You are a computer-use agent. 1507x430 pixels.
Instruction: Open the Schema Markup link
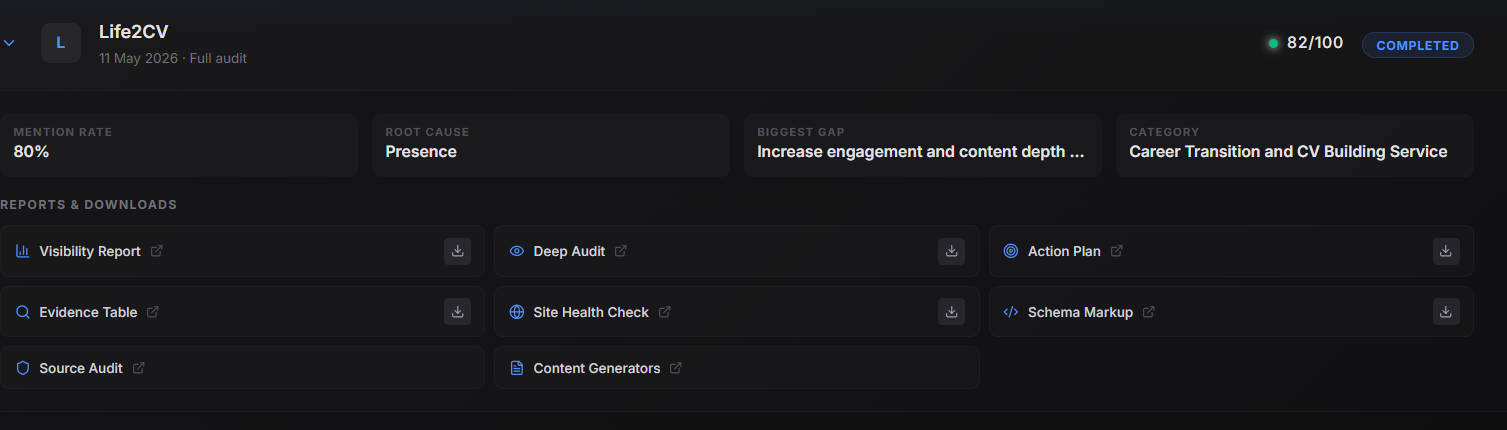(x=1080, y=312)
